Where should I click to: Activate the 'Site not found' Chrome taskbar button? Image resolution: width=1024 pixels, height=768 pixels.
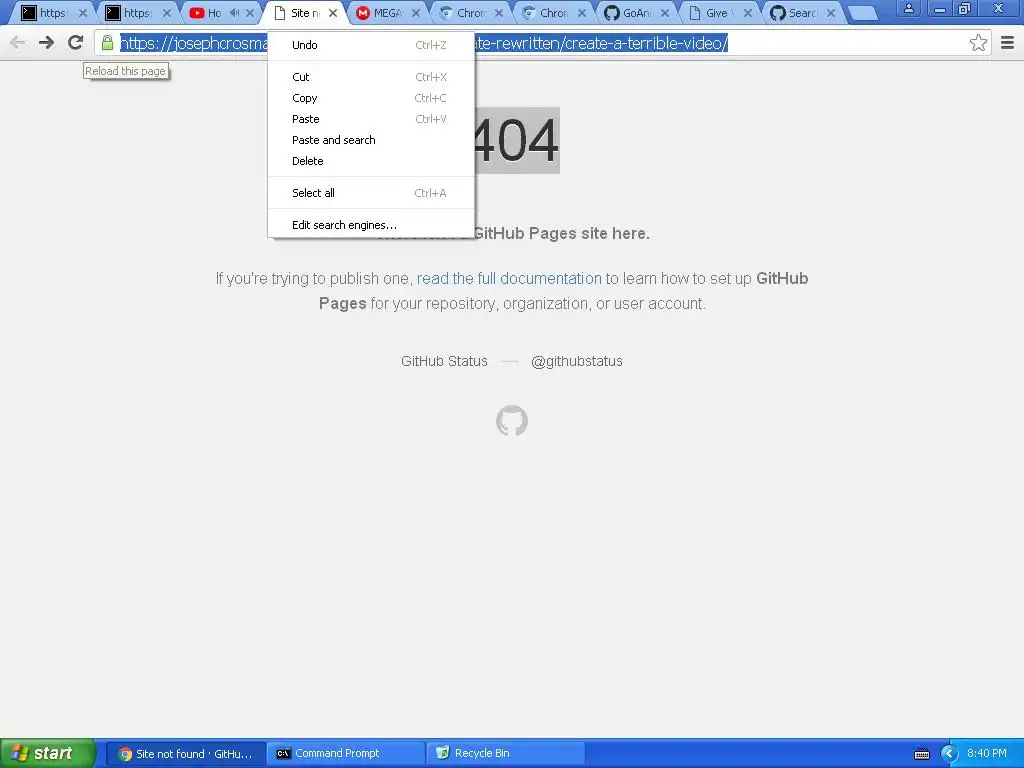point(185,754)
